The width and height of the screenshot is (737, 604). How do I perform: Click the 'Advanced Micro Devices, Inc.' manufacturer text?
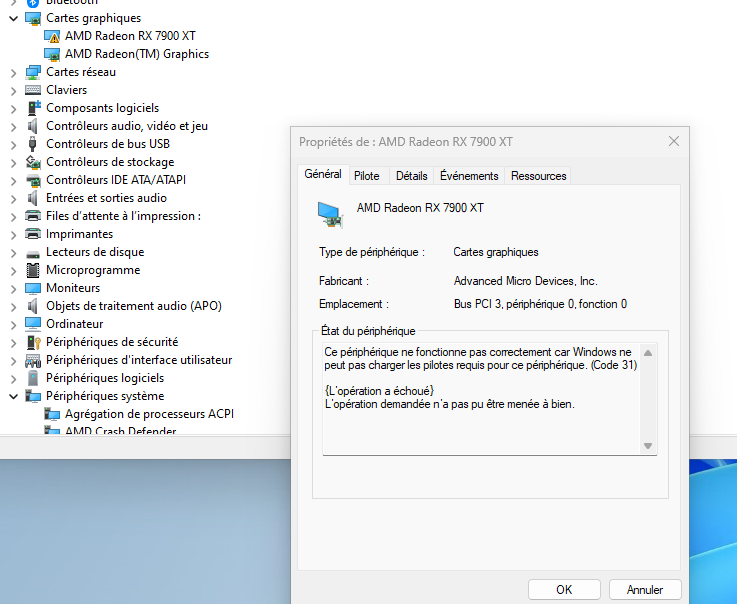click(x=525, y=281)
